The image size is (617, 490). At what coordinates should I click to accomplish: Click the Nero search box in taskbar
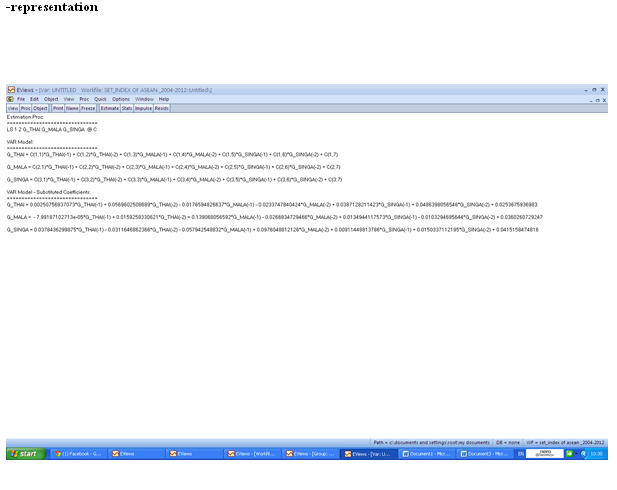click(x=545, y=454)
